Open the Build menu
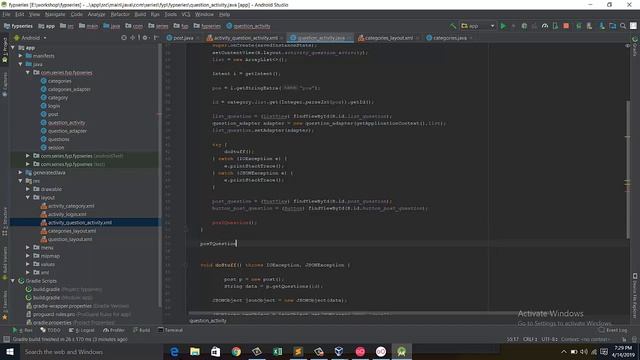The width and height of the screenshot is (640, 360). point(140,14)
